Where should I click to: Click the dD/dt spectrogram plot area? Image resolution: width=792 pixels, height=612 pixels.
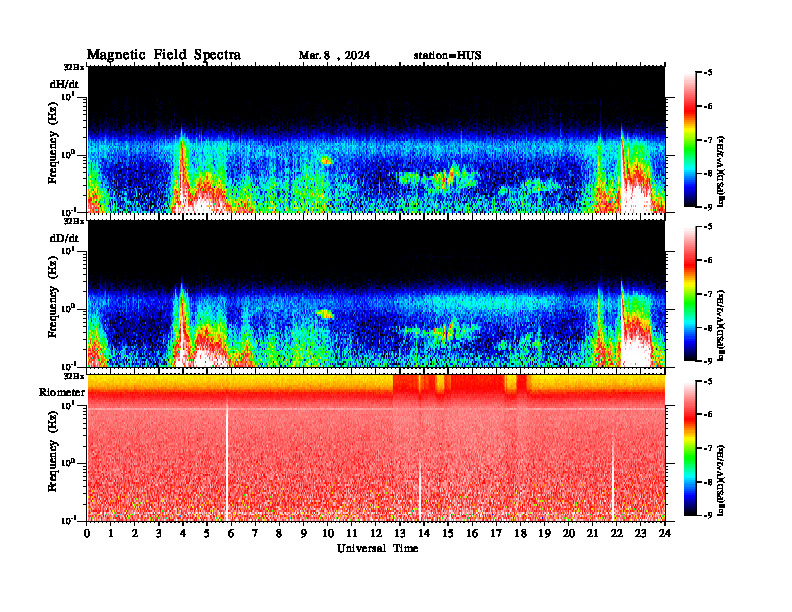[x=376, y=294]
